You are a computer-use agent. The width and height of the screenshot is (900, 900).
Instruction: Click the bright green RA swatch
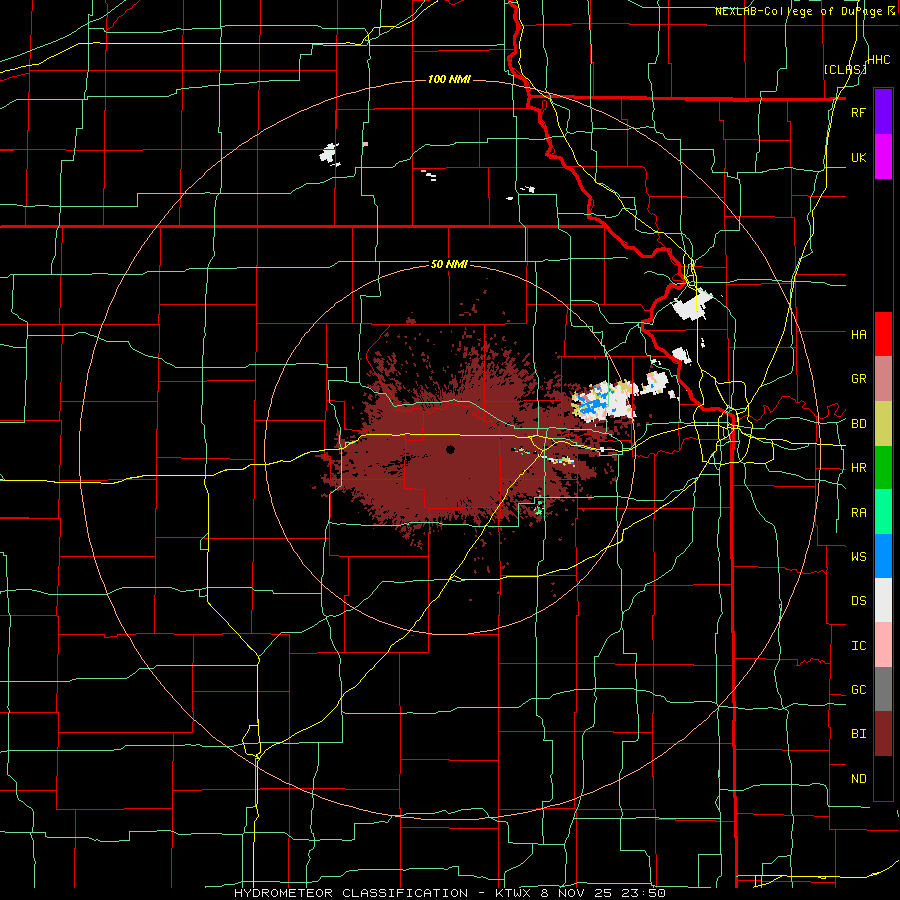point(883,512)
